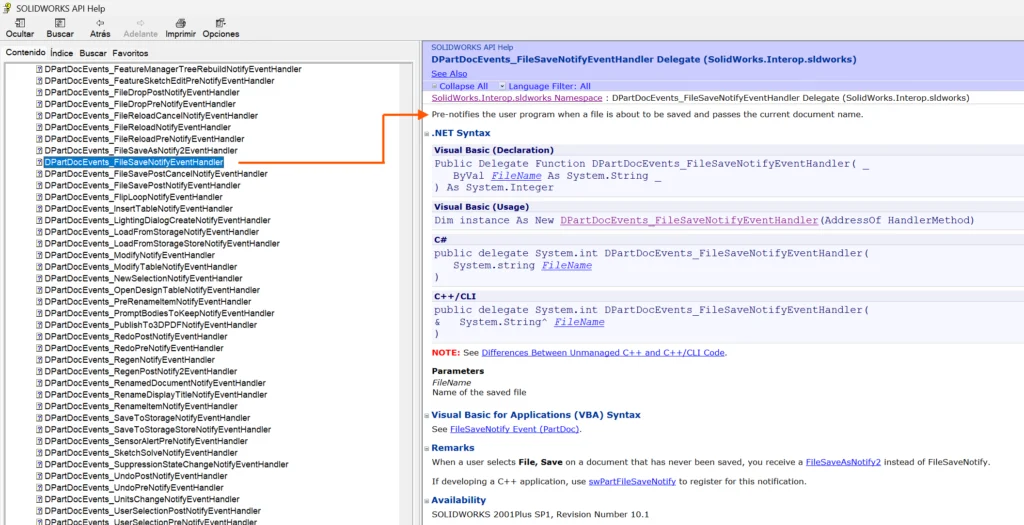Select DPartDocEvents_UserSelectionPostNotifyEventHandler topic
Screen dimensions: 1024x525
(x=152, y=511)
